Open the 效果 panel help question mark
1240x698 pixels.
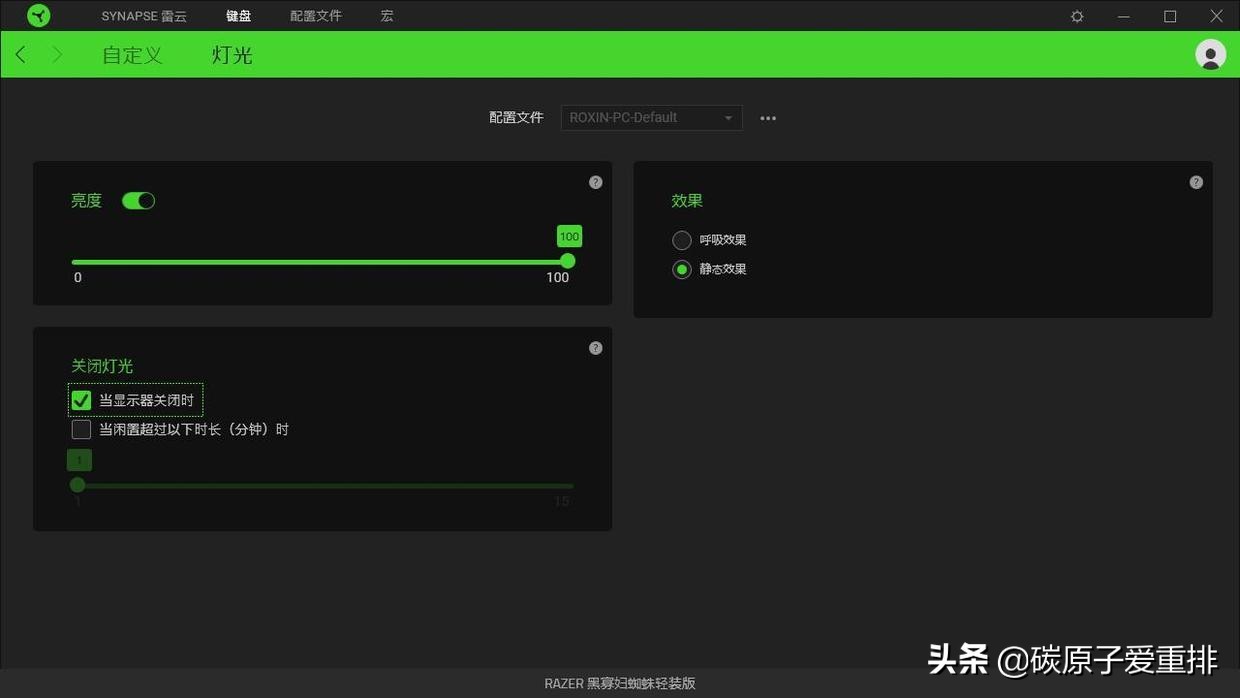tap(1196, 181)
